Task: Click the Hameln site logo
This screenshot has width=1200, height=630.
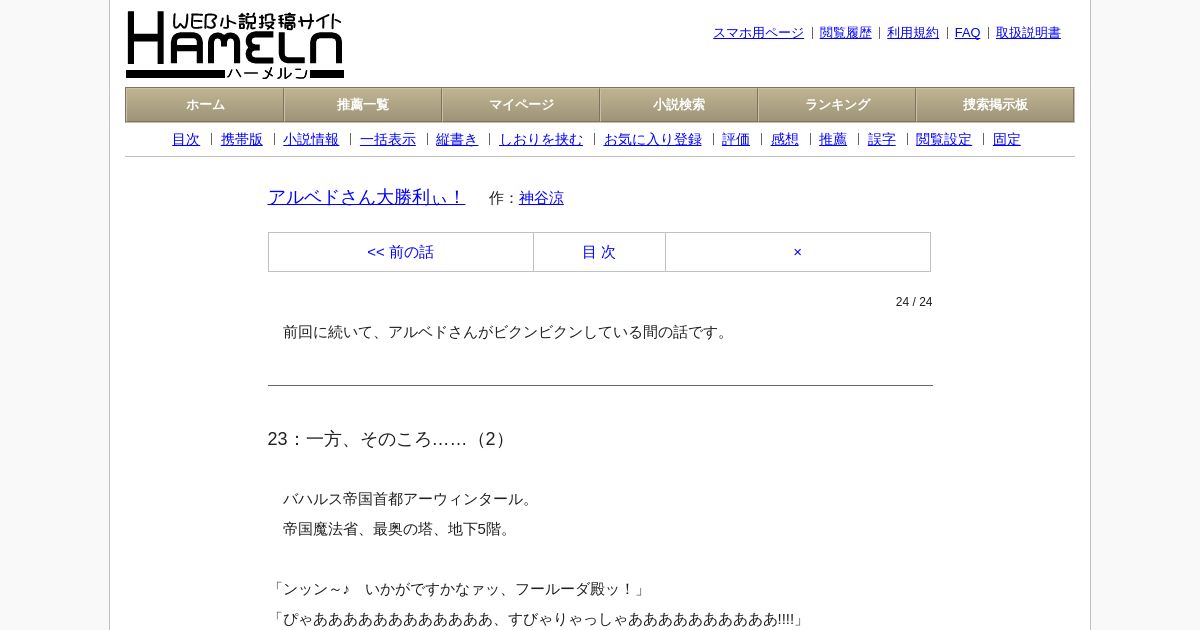Action: tap(235, 45)
